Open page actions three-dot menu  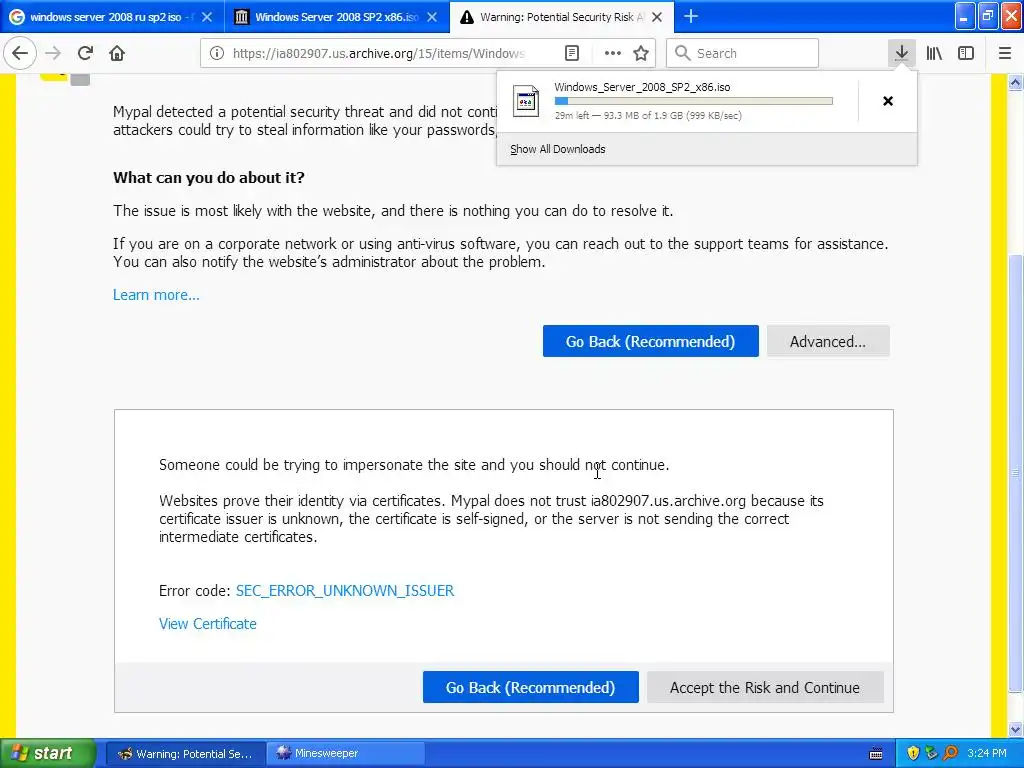pos(613,53)
